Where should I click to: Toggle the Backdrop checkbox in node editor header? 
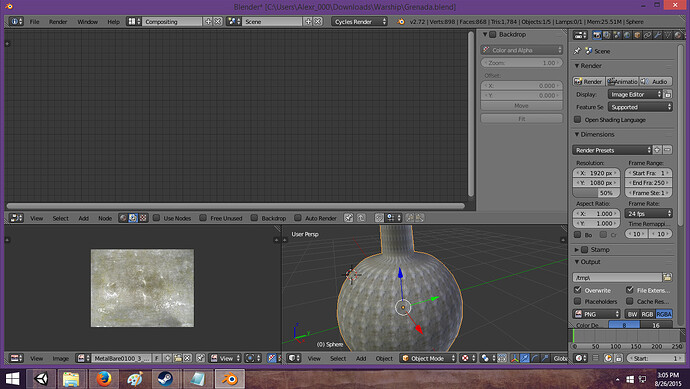point(254,218)
